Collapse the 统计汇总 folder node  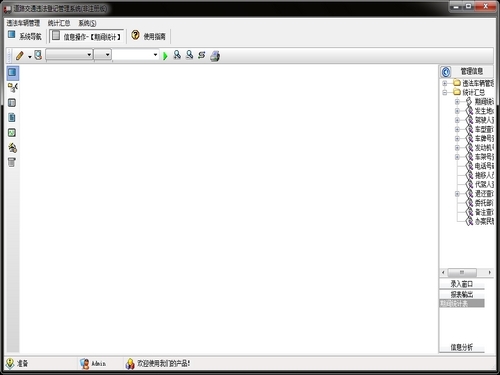[x=445, y=92]
